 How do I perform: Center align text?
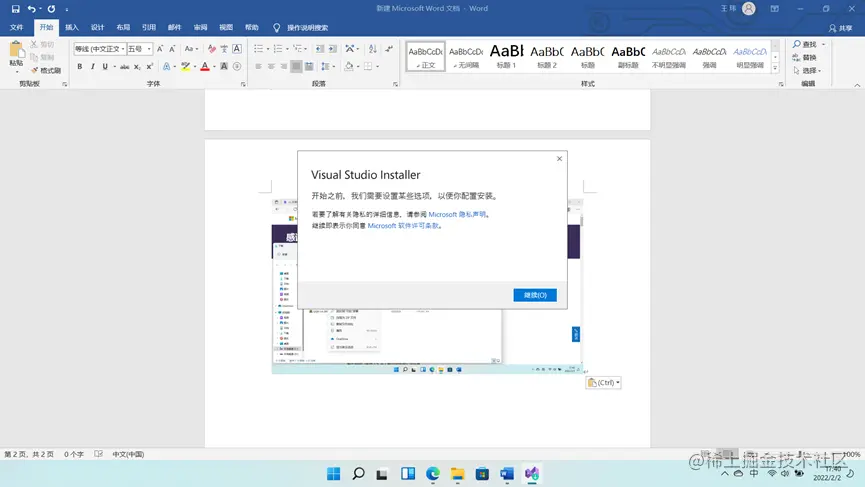271,67
